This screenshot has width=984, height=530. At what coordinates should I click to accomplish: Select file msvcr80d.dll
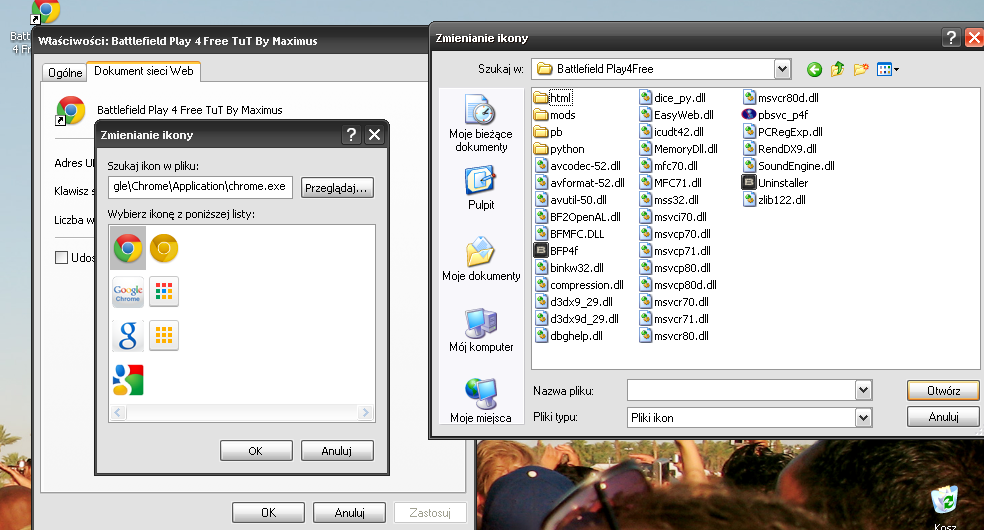(x=781, y=98)
